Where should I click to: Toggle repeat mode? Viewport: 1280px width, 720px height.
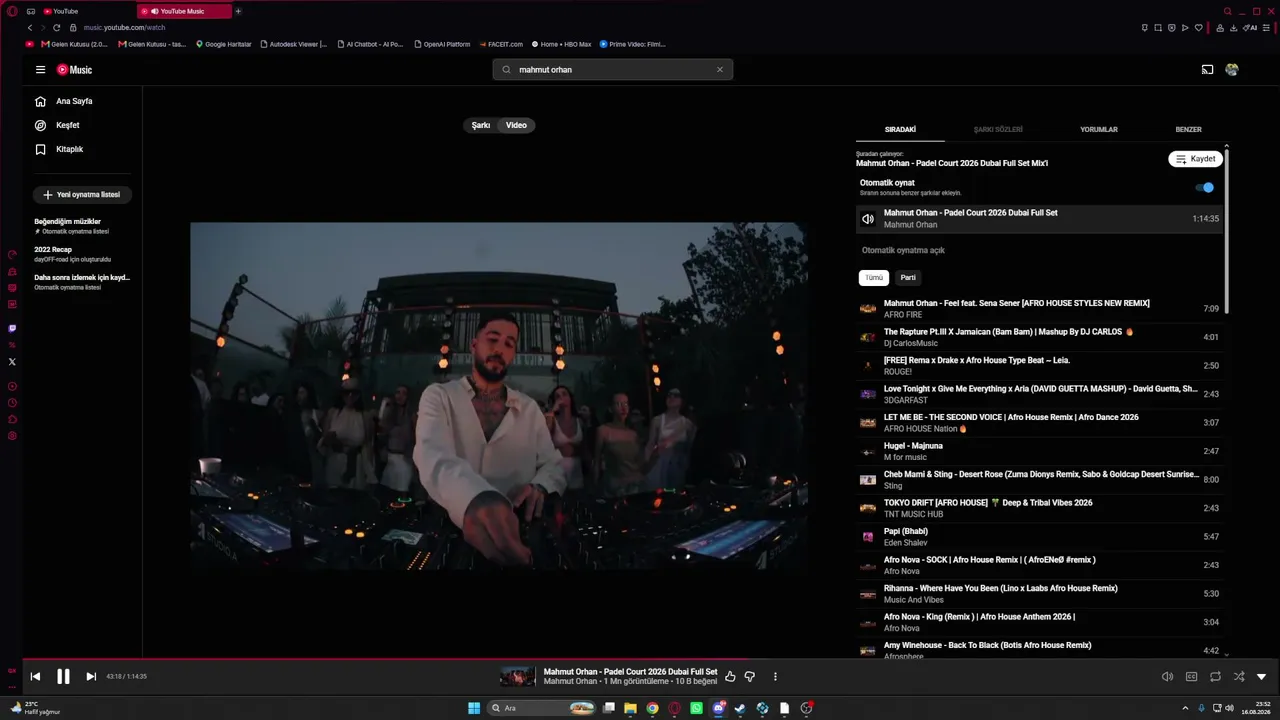[x=1215, y=677]
